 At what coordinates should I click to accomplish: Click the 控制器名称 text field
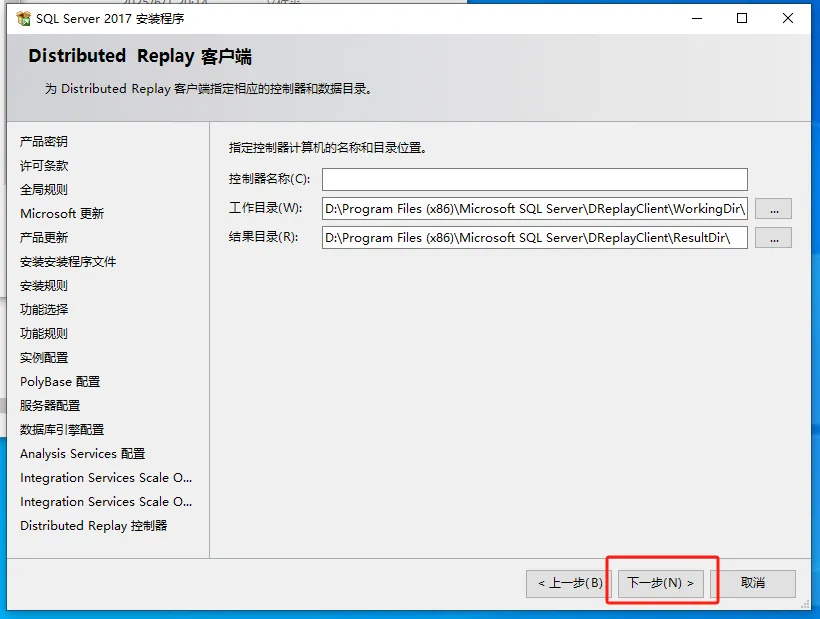(534, 179)
